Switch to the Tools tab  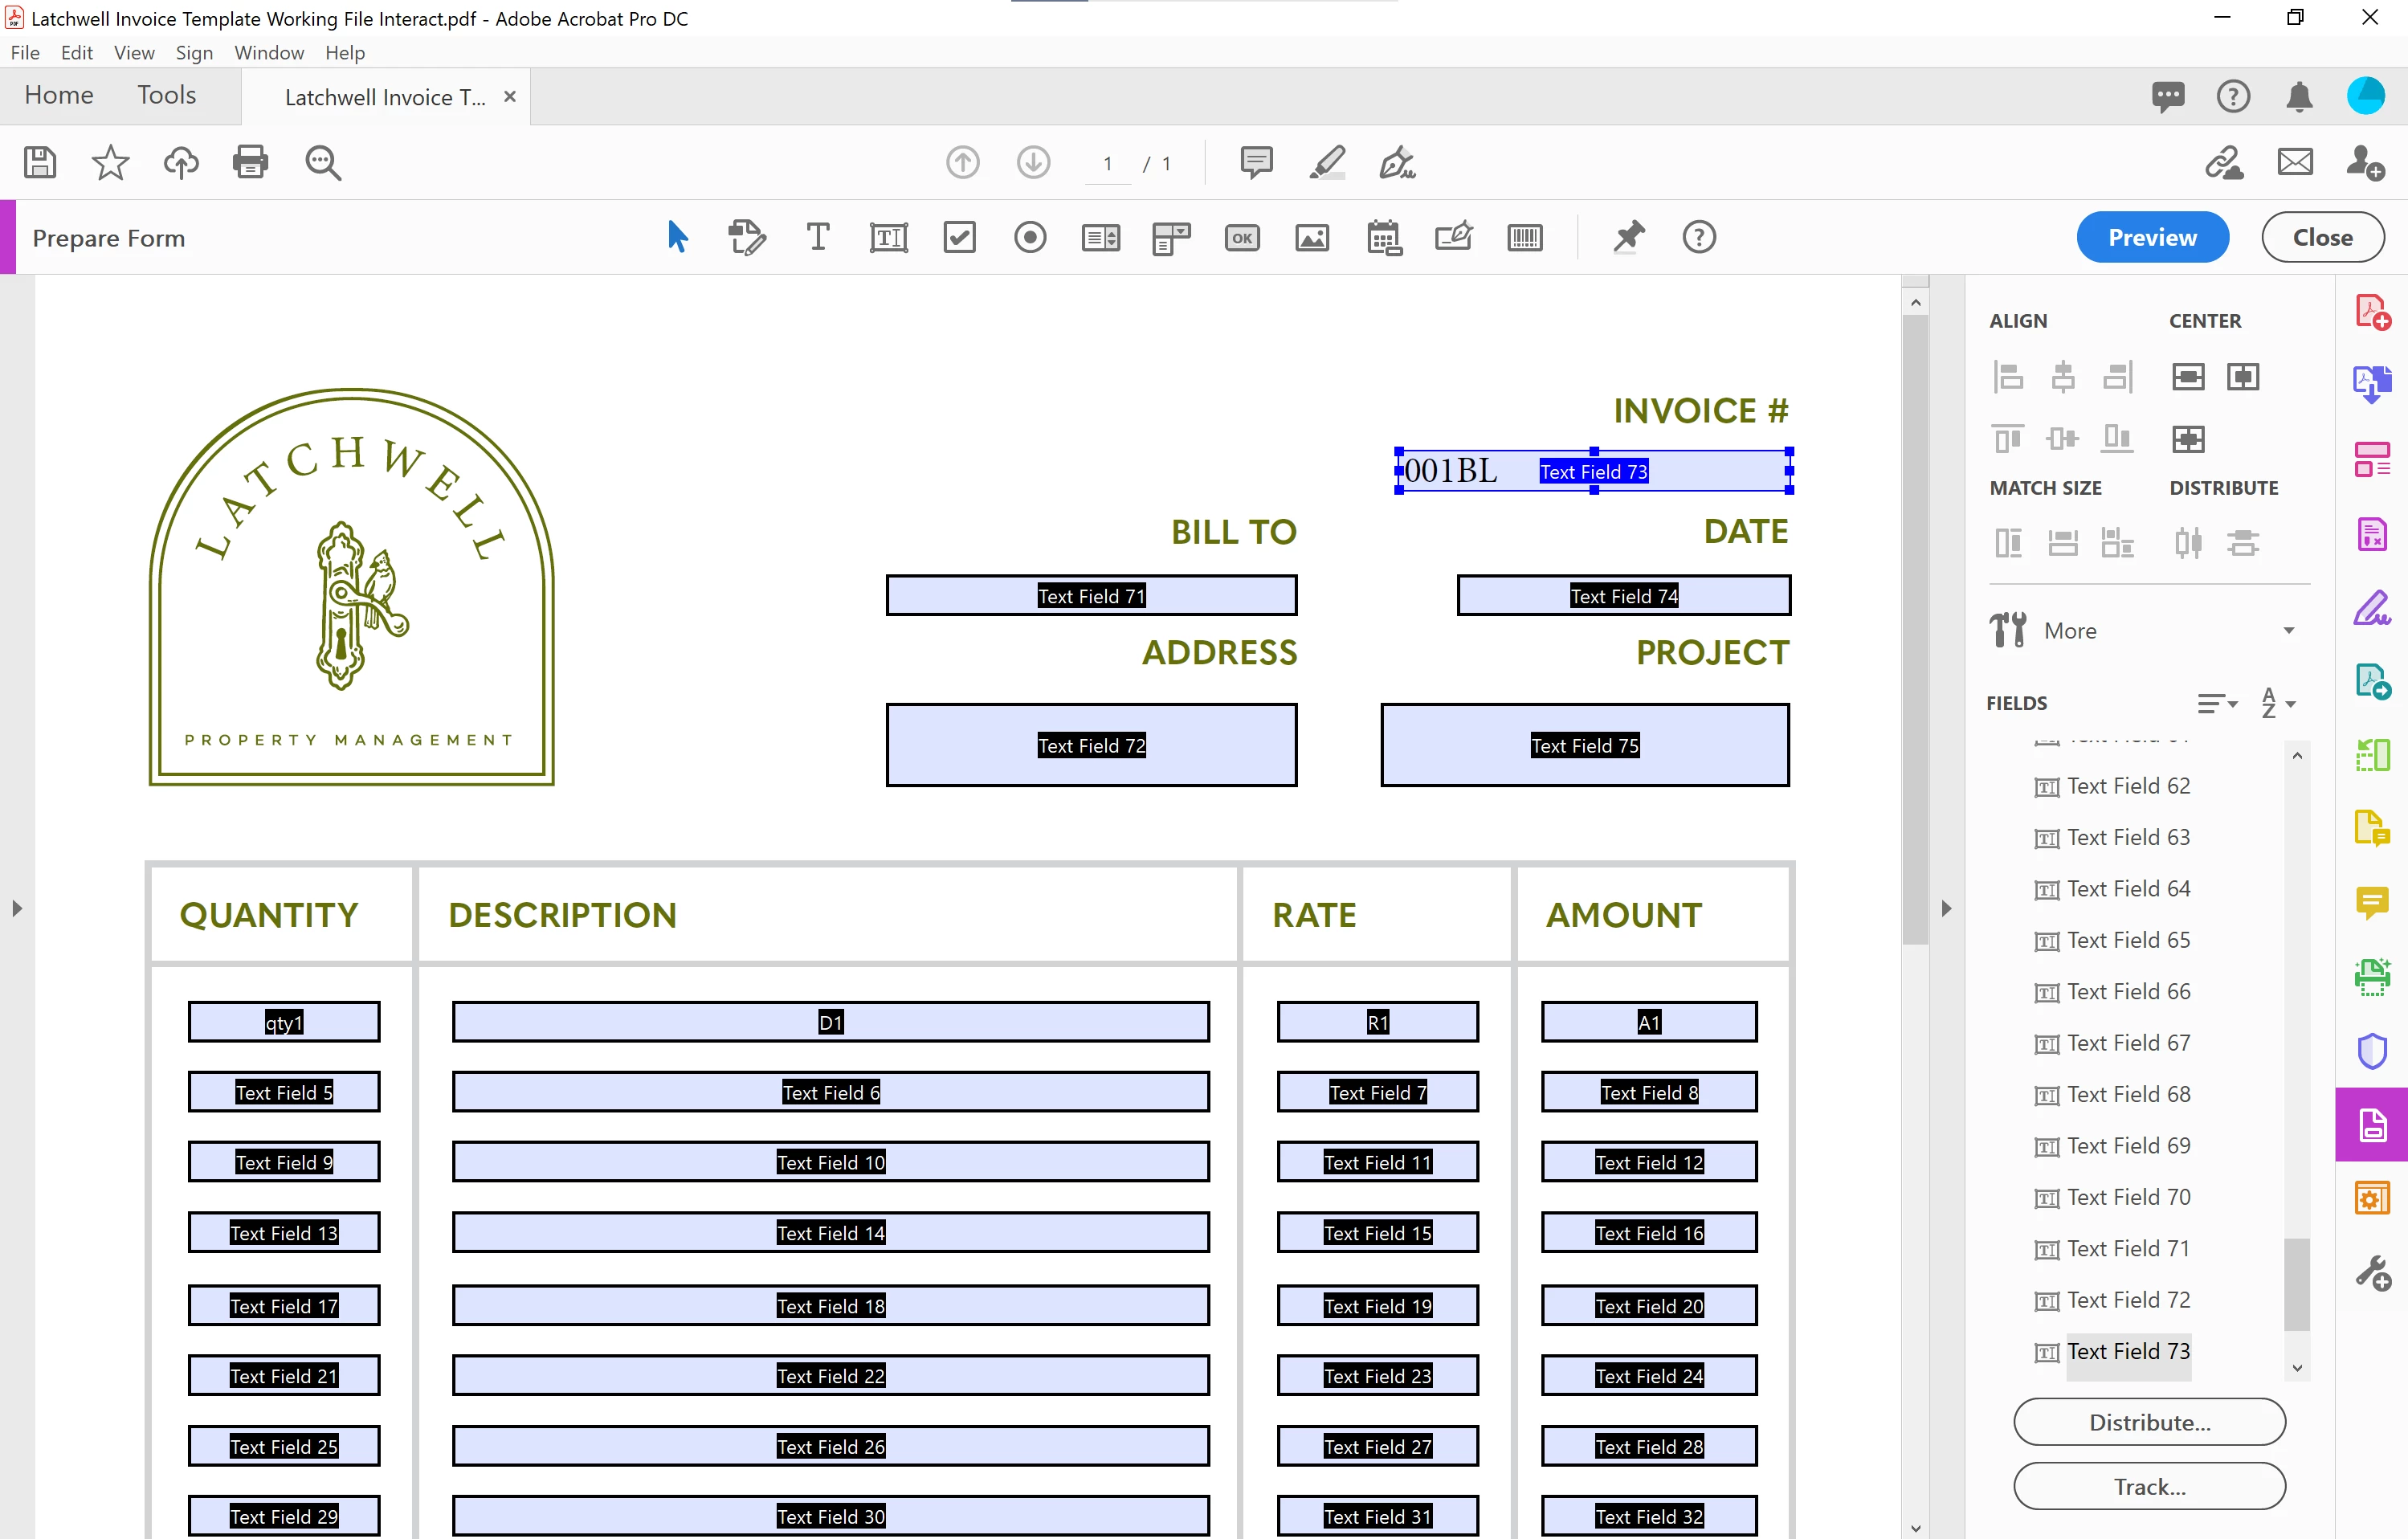166,95
